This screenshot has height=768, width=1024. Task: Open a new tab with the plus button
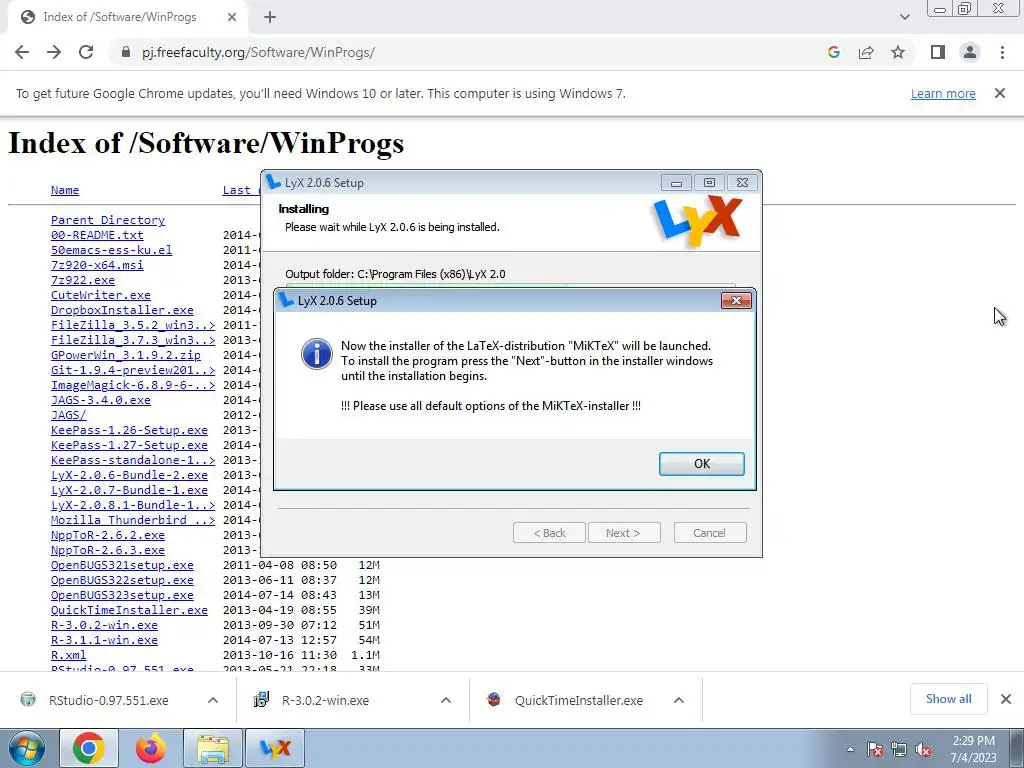[x=270, y=17]
